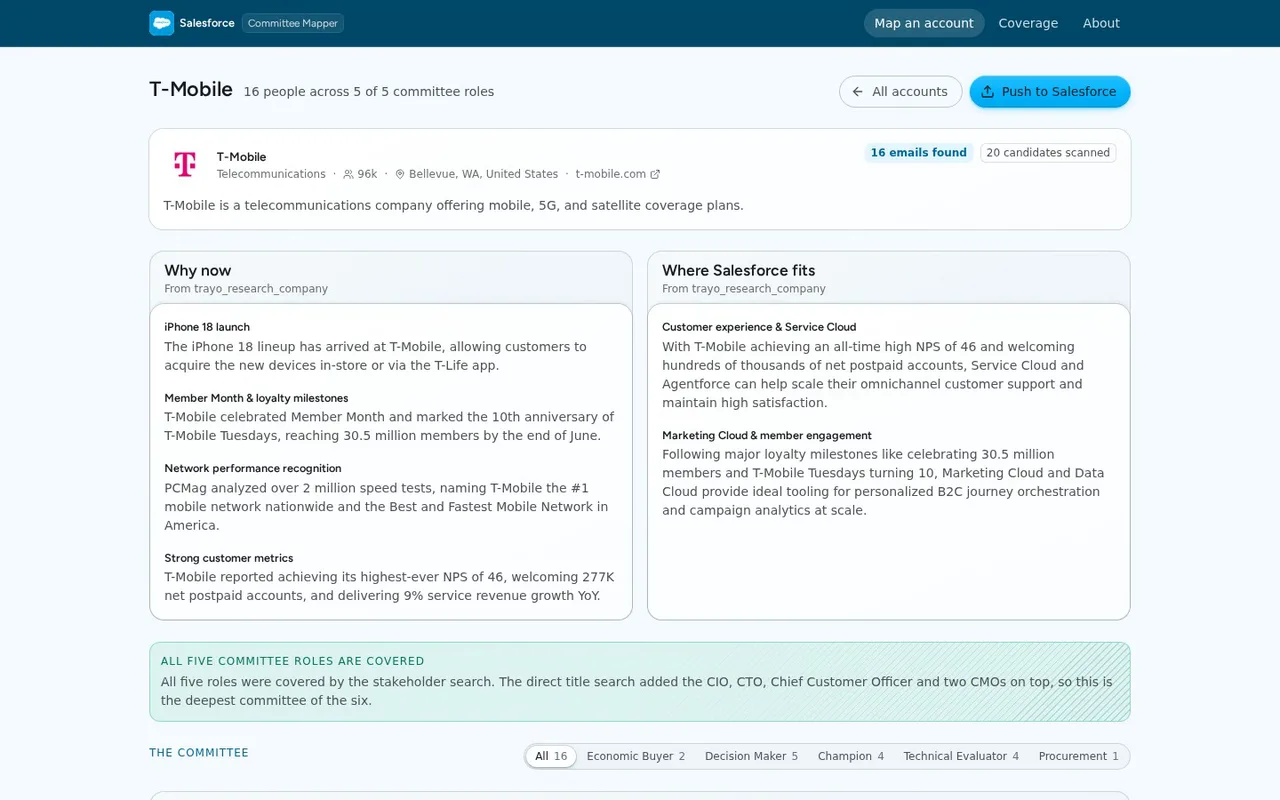Click THE COMMITTEE section label
Viewport: 1280px width, 800px height.
pos(199,753)
